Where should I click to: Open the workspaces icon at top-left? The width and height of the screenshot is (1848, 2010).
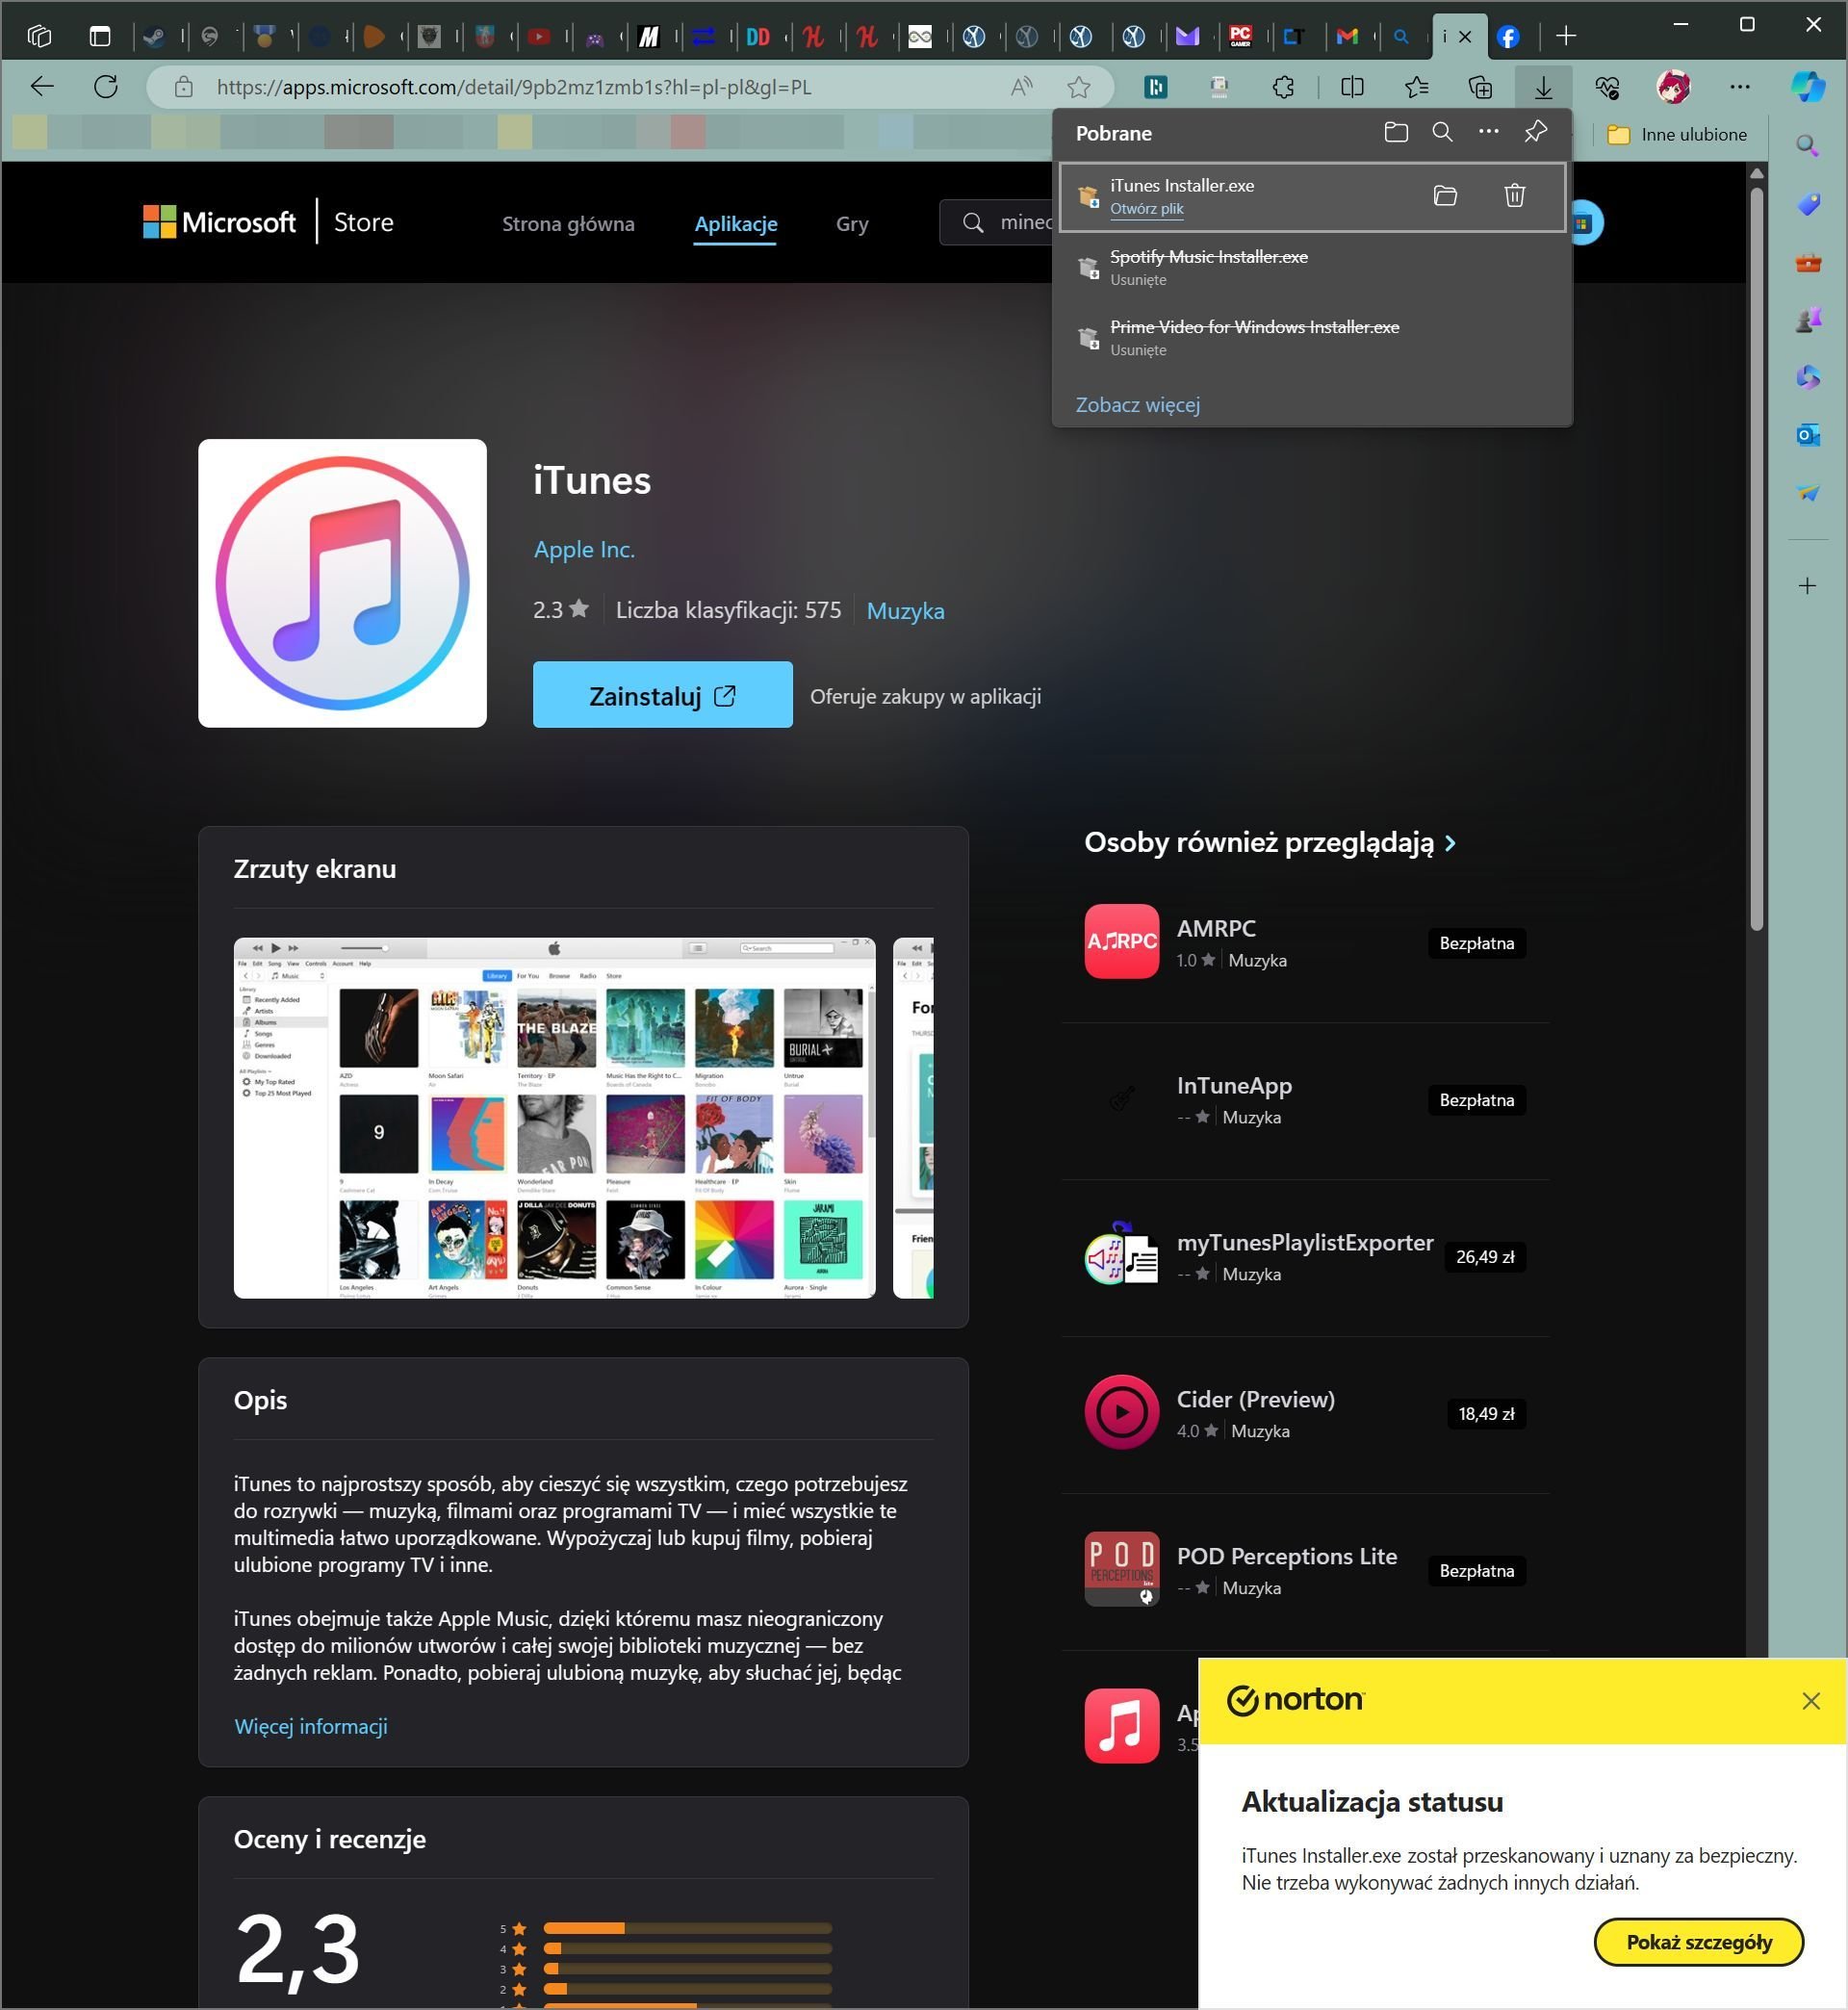tap(39, 36)
